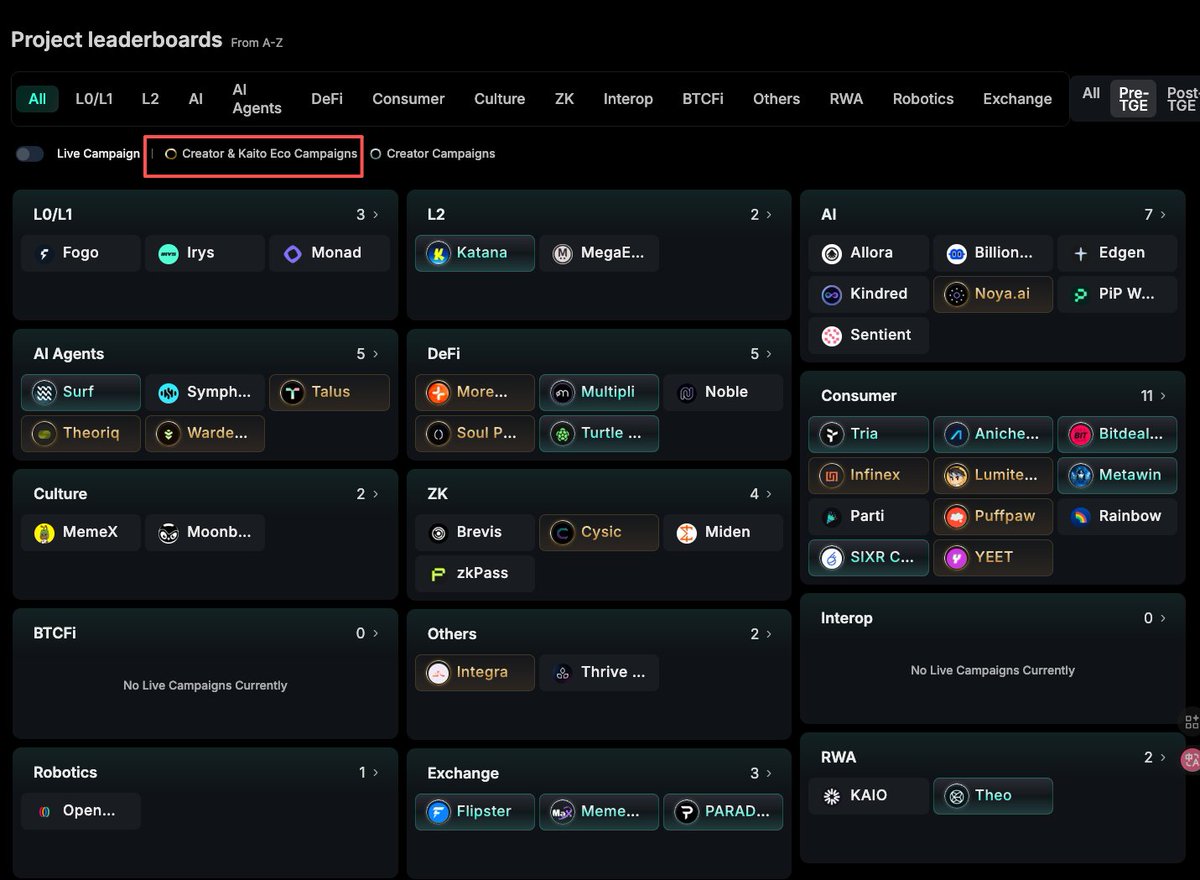
Task: Click the MemeX yellow logo icon
Action: [x=44, y=533]
